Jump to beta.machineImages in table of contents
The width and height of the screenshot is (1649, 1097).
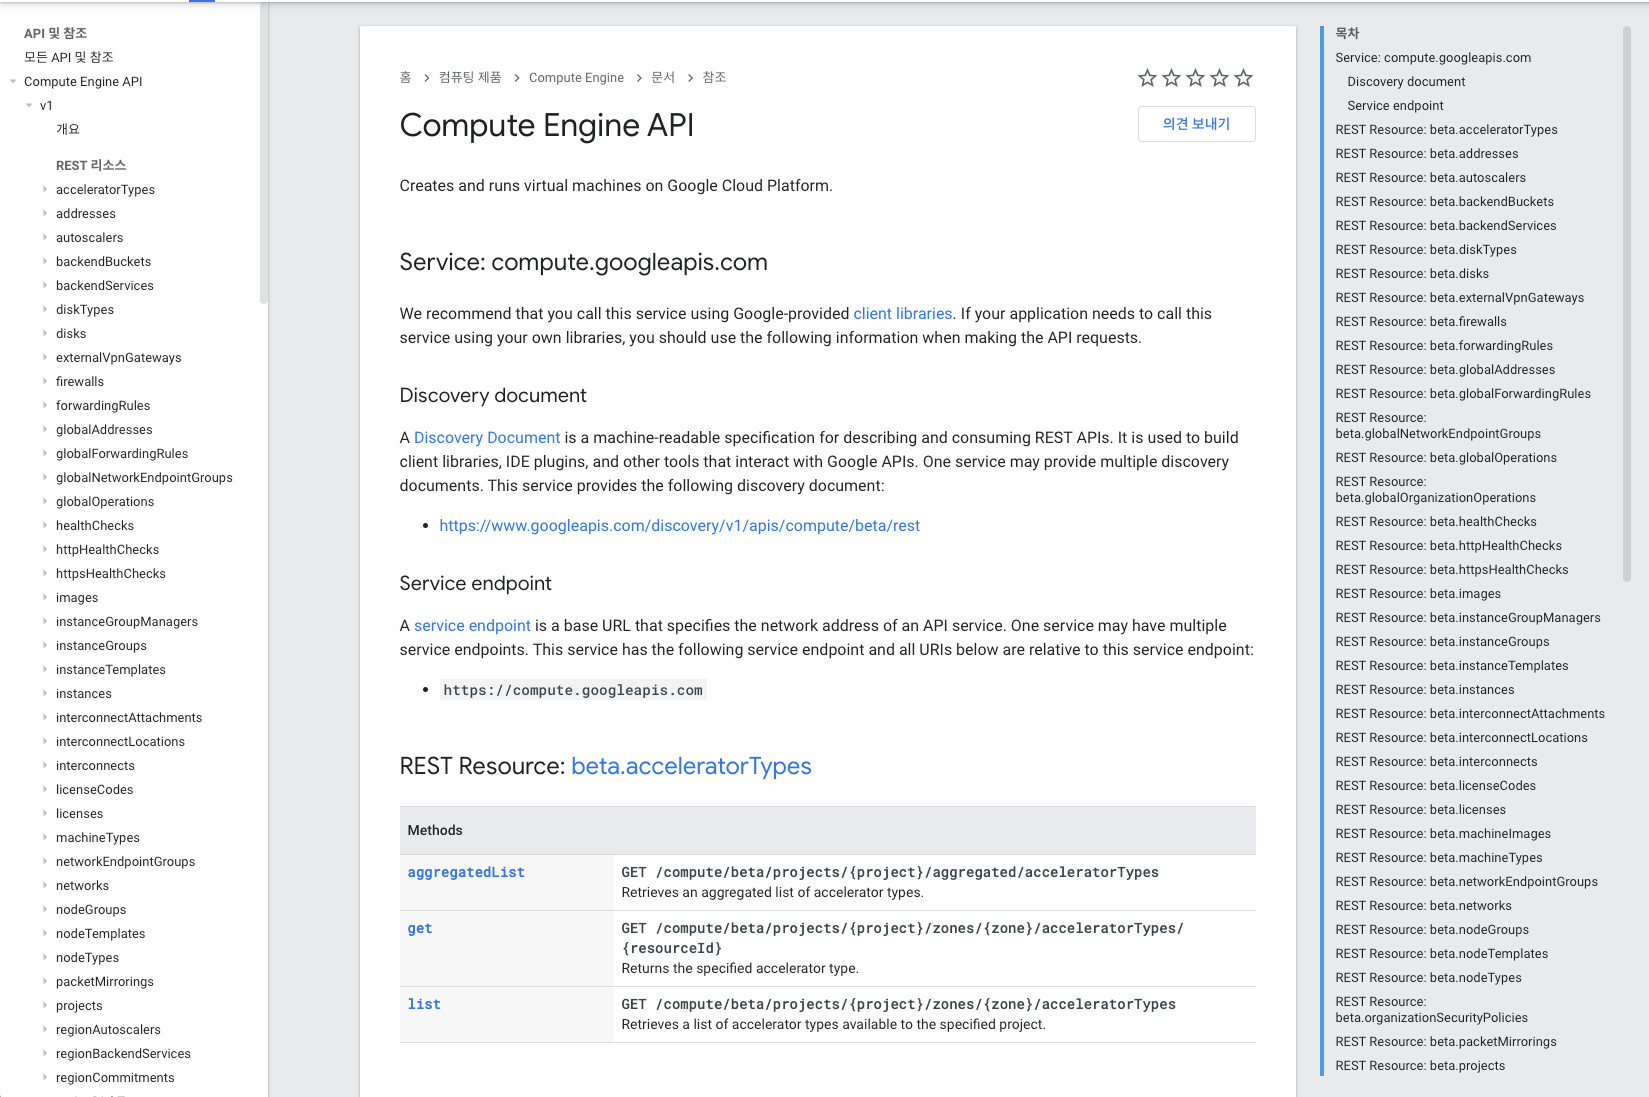1443,834
